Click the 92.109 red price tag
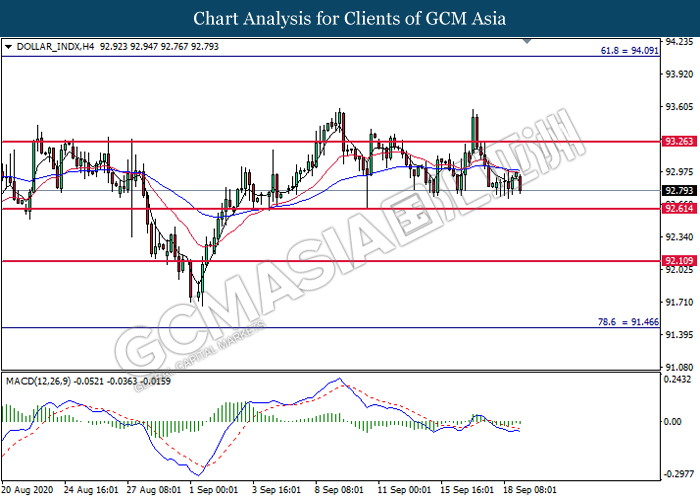Image resolution: width=700 pixels, height=500 pixels. [x=679, y=260]
